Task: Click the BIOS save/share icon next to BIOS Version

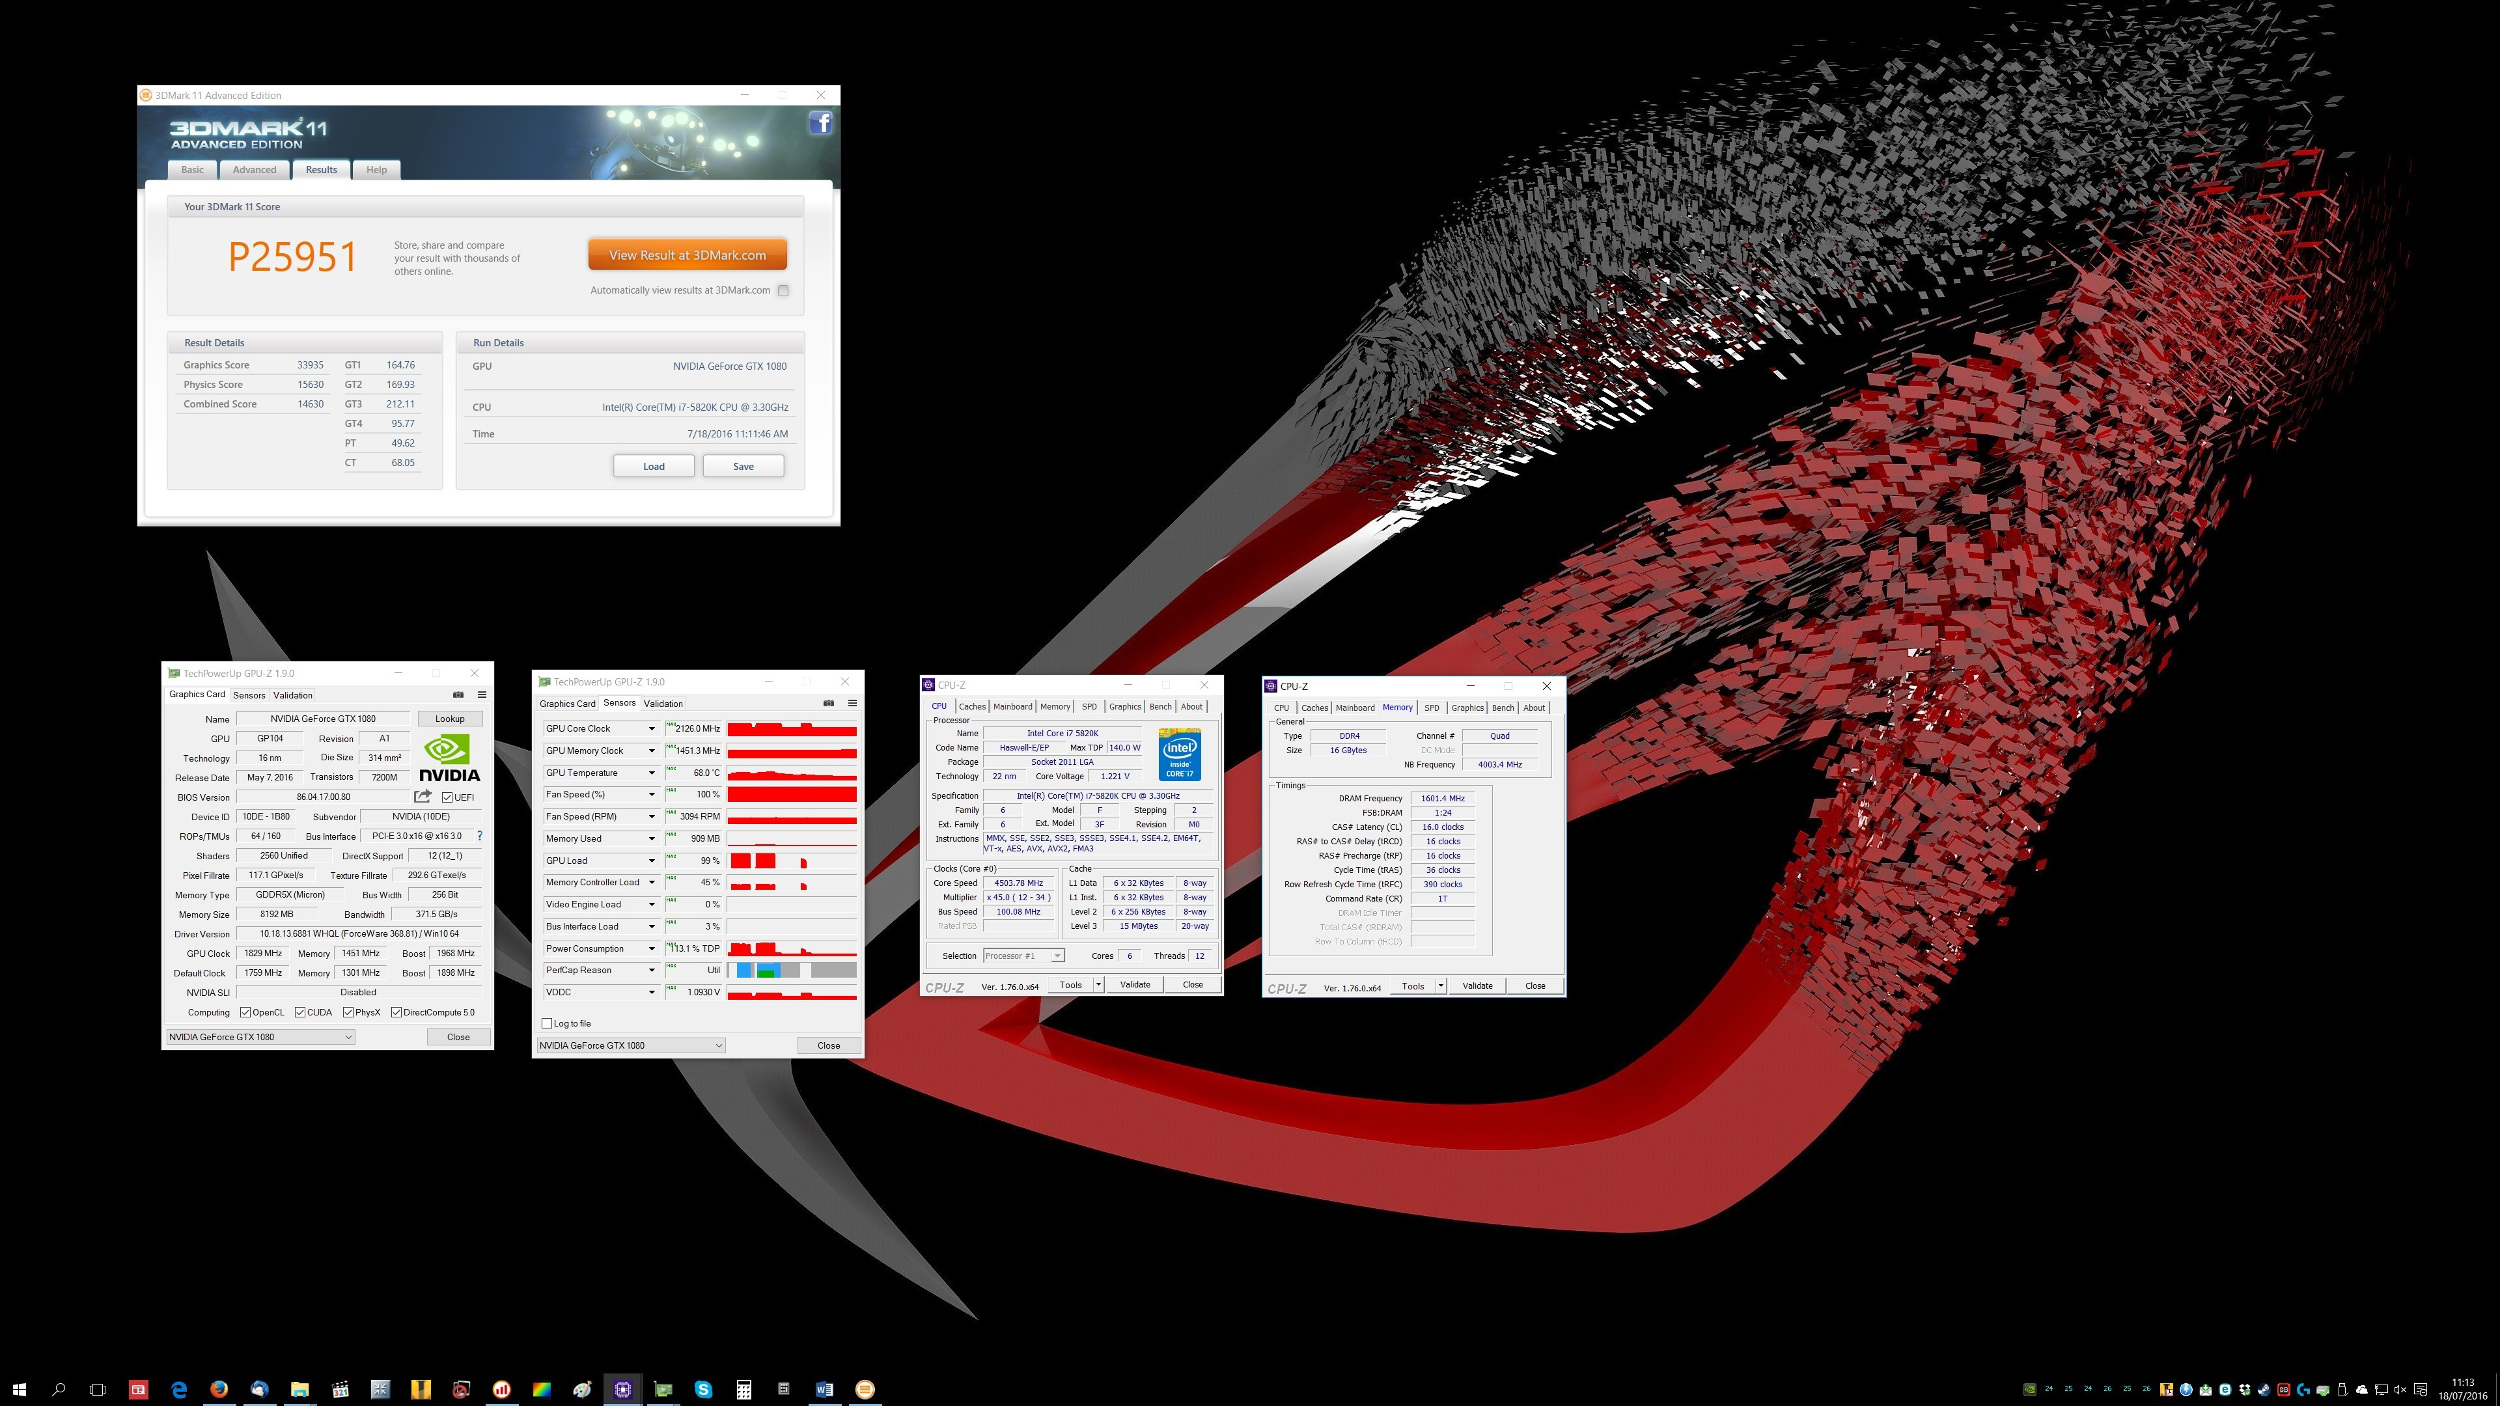Action: [423, 796]
